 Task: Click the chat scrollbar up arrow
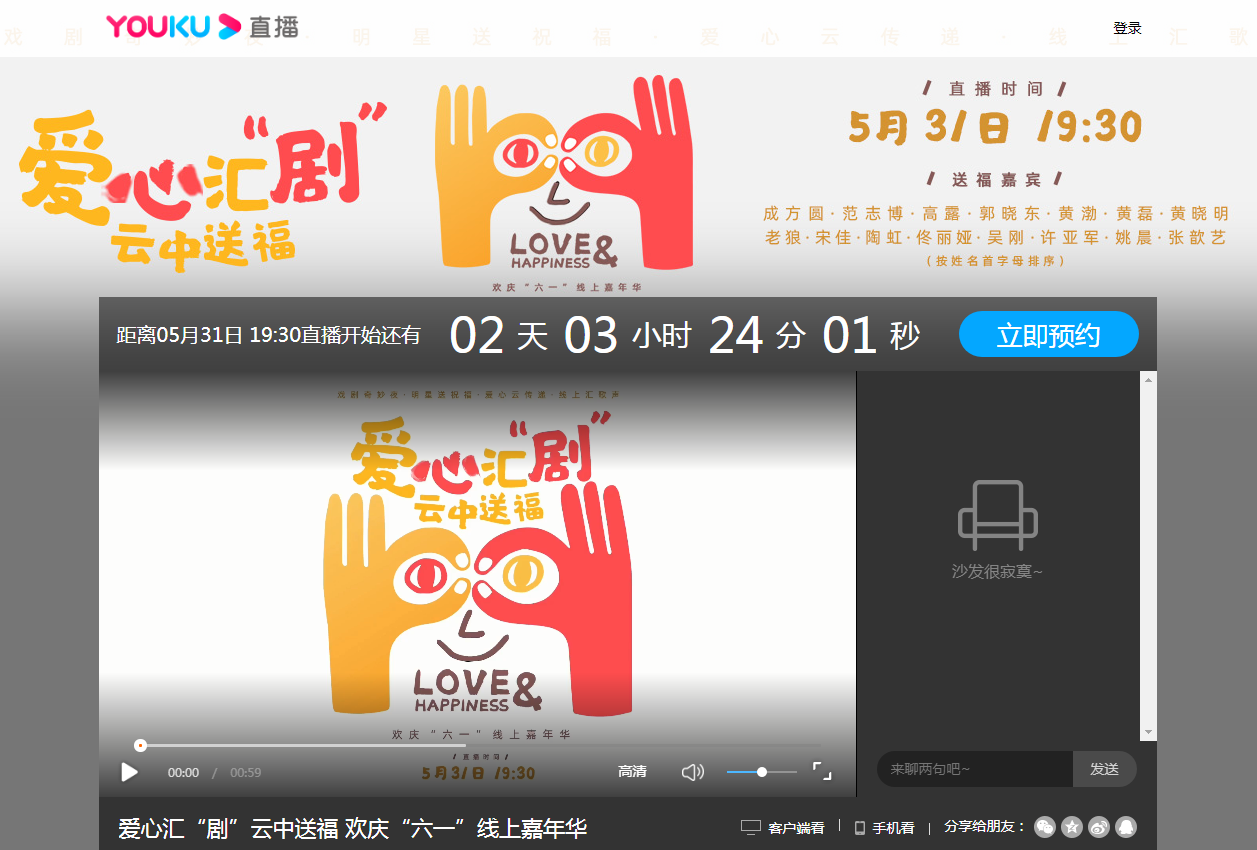(1148, 379)
